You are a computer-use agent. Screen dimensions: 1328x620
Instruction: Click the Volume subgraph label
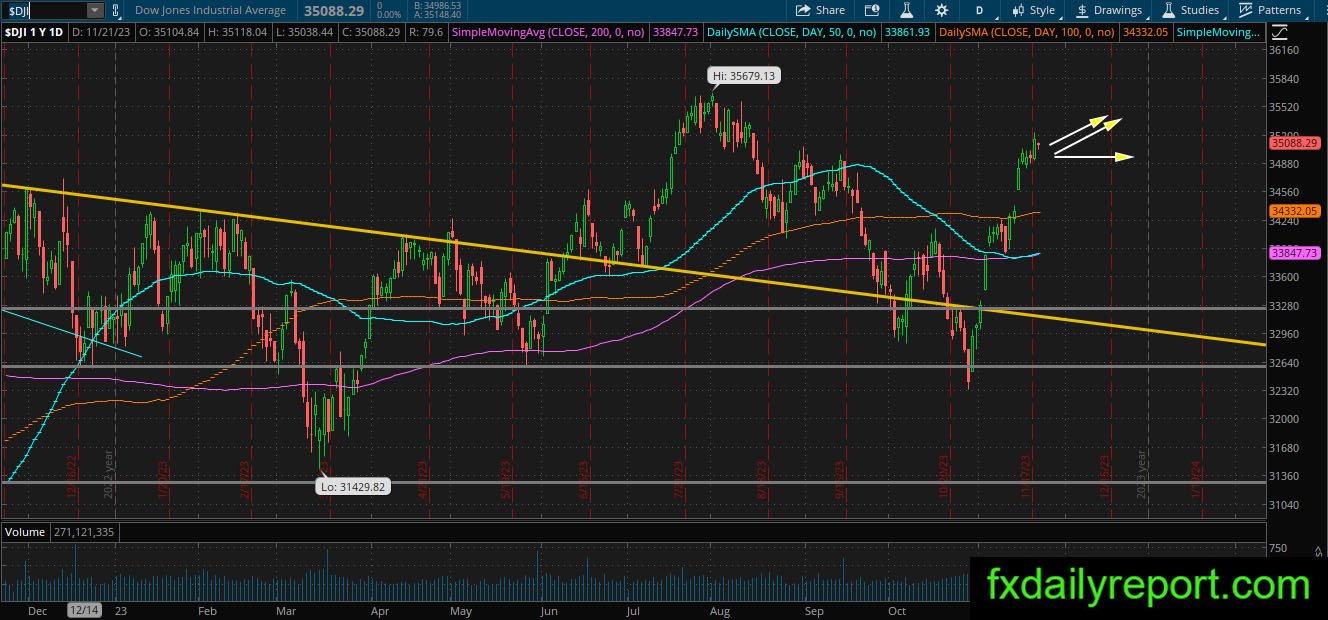(25, 532)
